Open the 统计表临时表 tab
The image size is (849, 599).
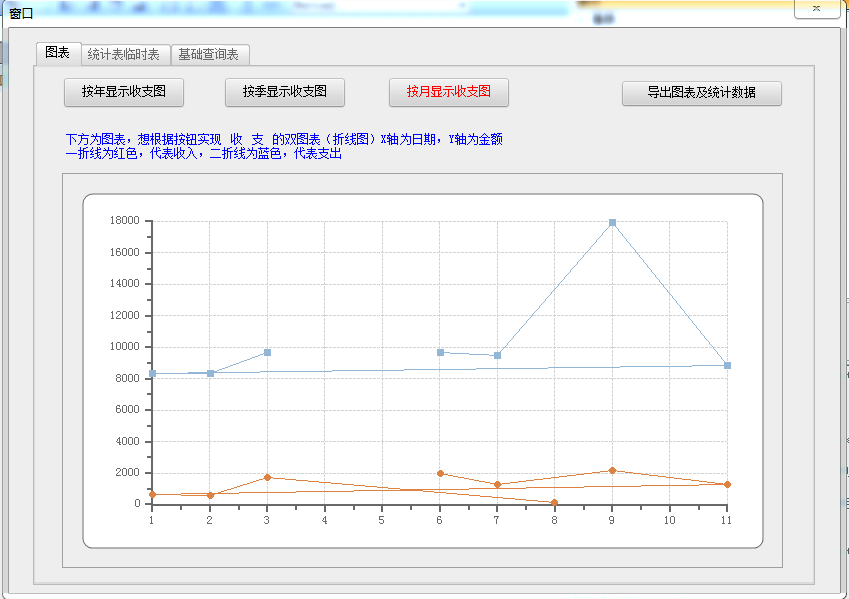click(x=123, y=54)
